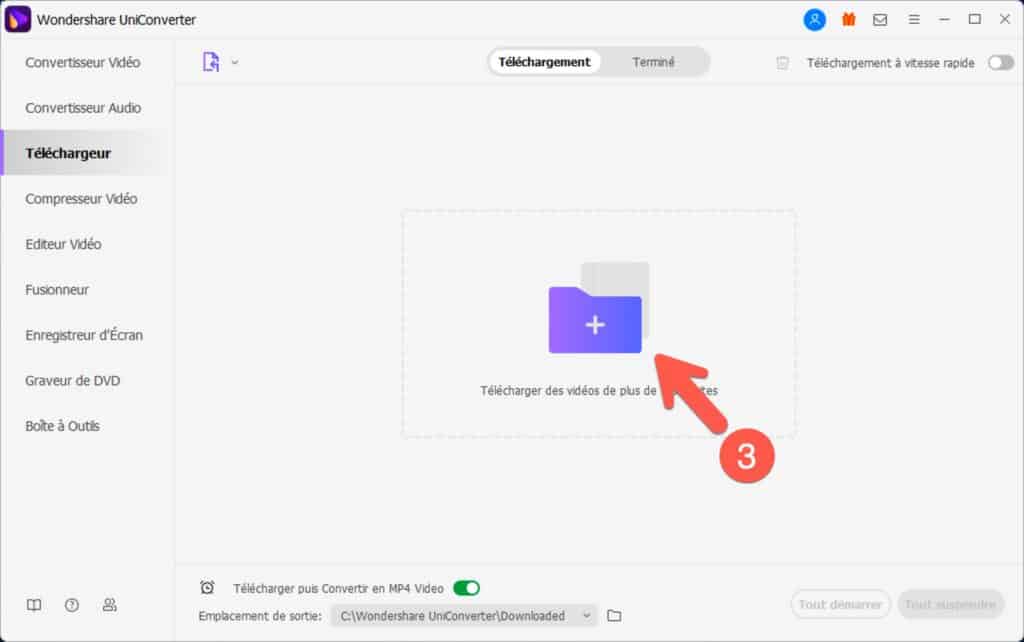Click the paste URL document icon
The width and height of the screenshot is (1024, 642).
pyautogui.click(x=211, y=62)
